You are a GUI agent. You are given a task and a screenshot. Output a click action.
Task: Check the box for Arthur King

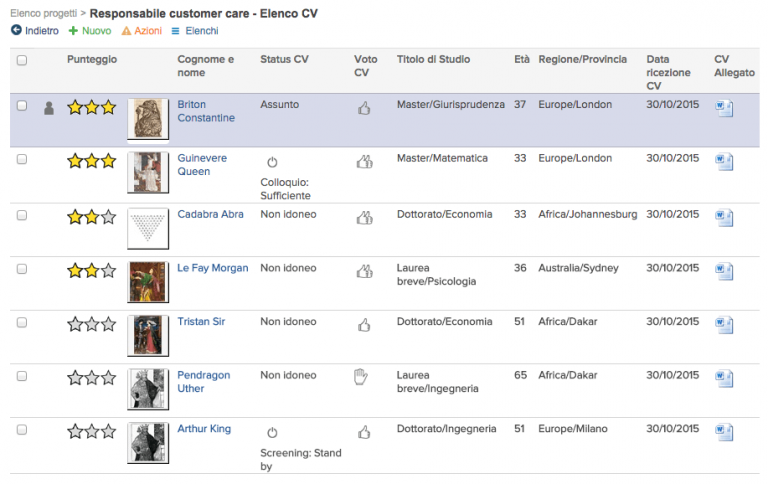(x=22, y=430)
